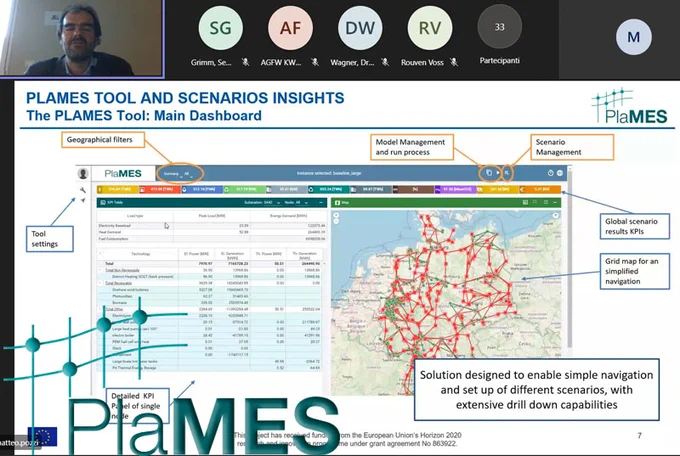
Task: Click the globe language icon in dashboard header
Action: [560, 173]
